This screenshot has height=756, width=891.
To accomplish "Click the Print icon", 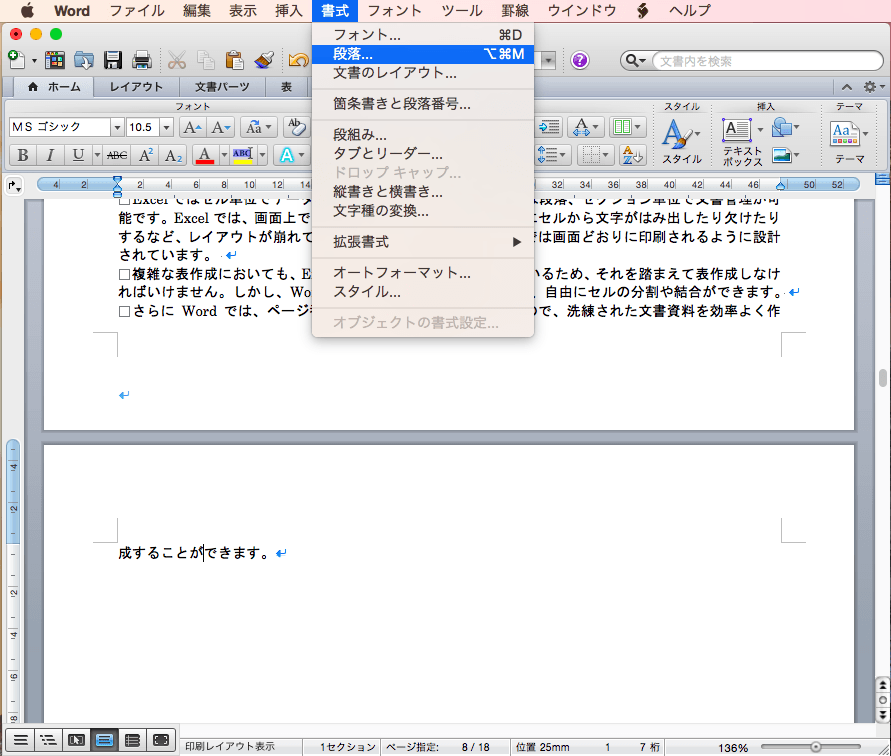I will 141,60.
